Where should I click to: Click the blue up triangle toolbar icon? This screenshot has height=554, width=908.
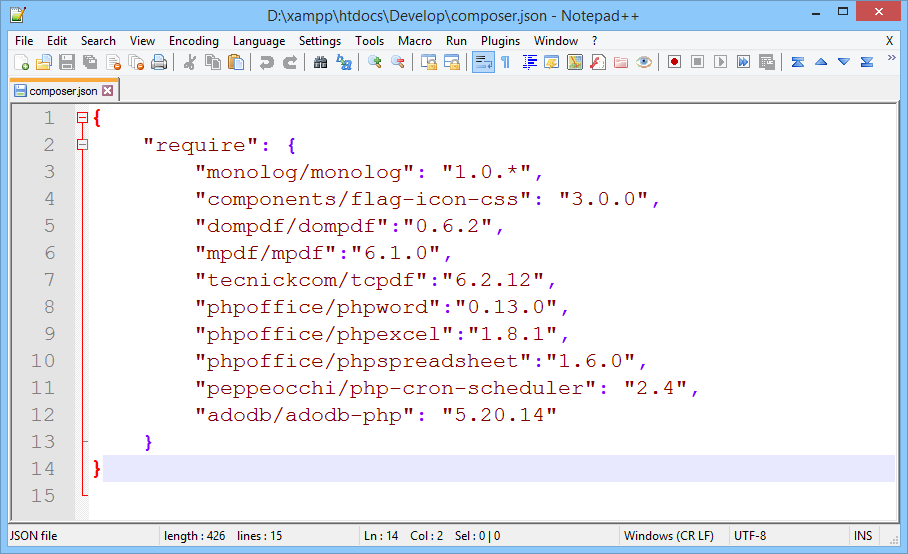(x=821, y=62)
